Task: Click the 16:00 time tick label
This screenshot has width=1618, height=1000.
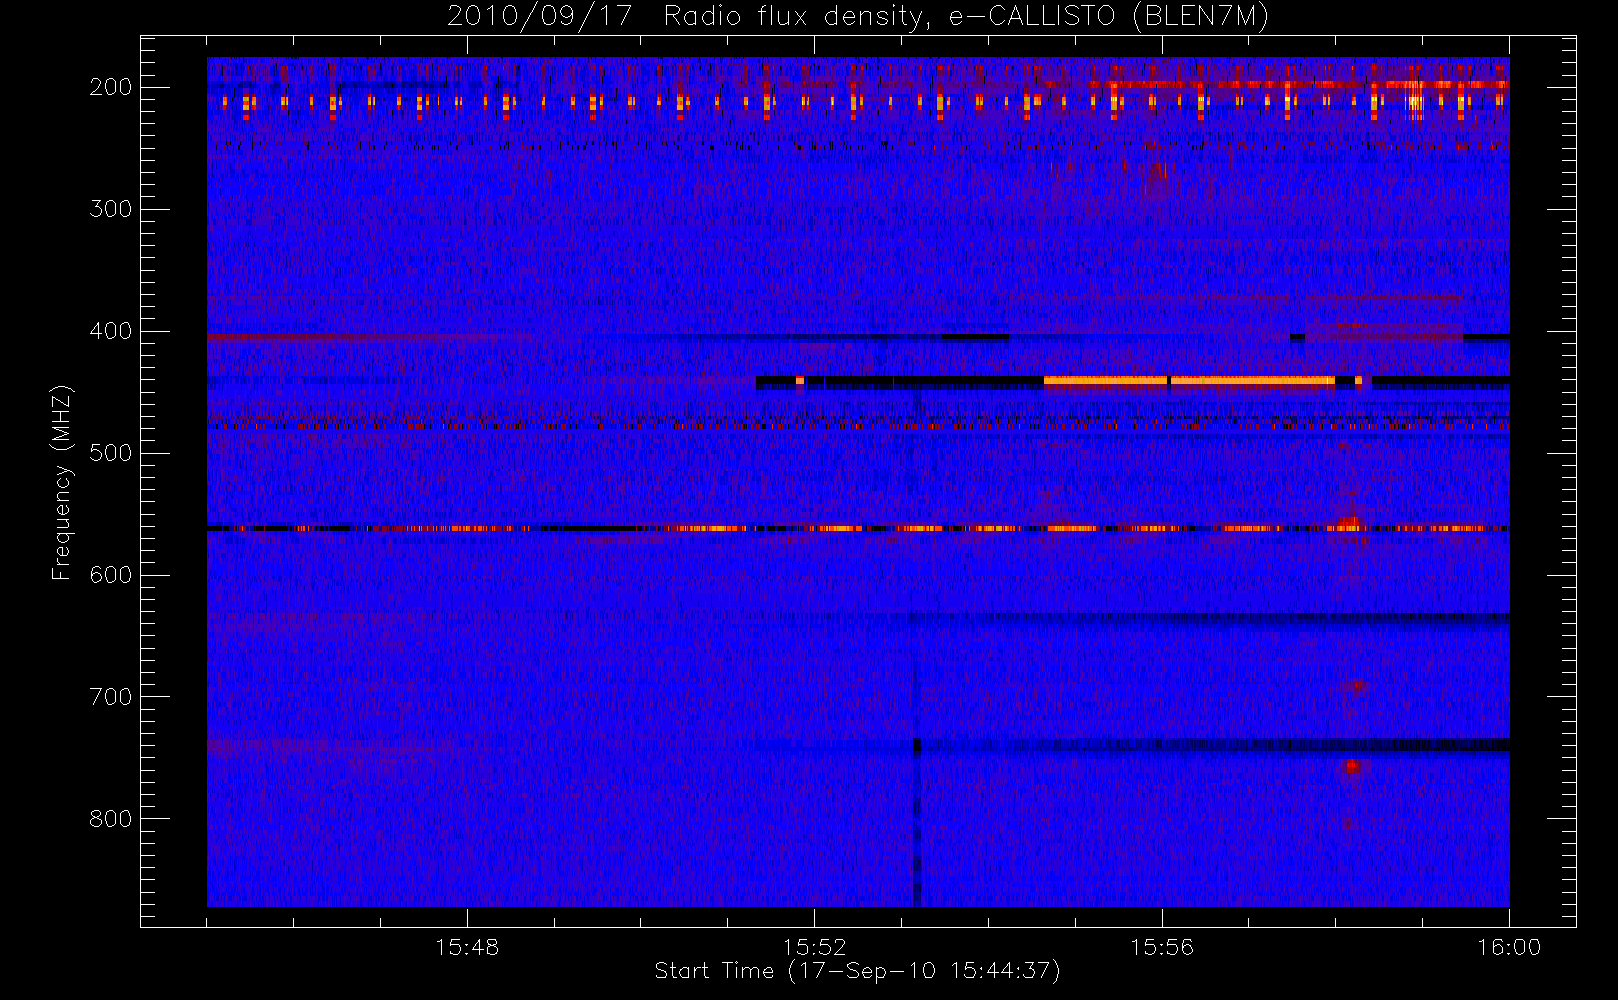Action: point(1509,947)
